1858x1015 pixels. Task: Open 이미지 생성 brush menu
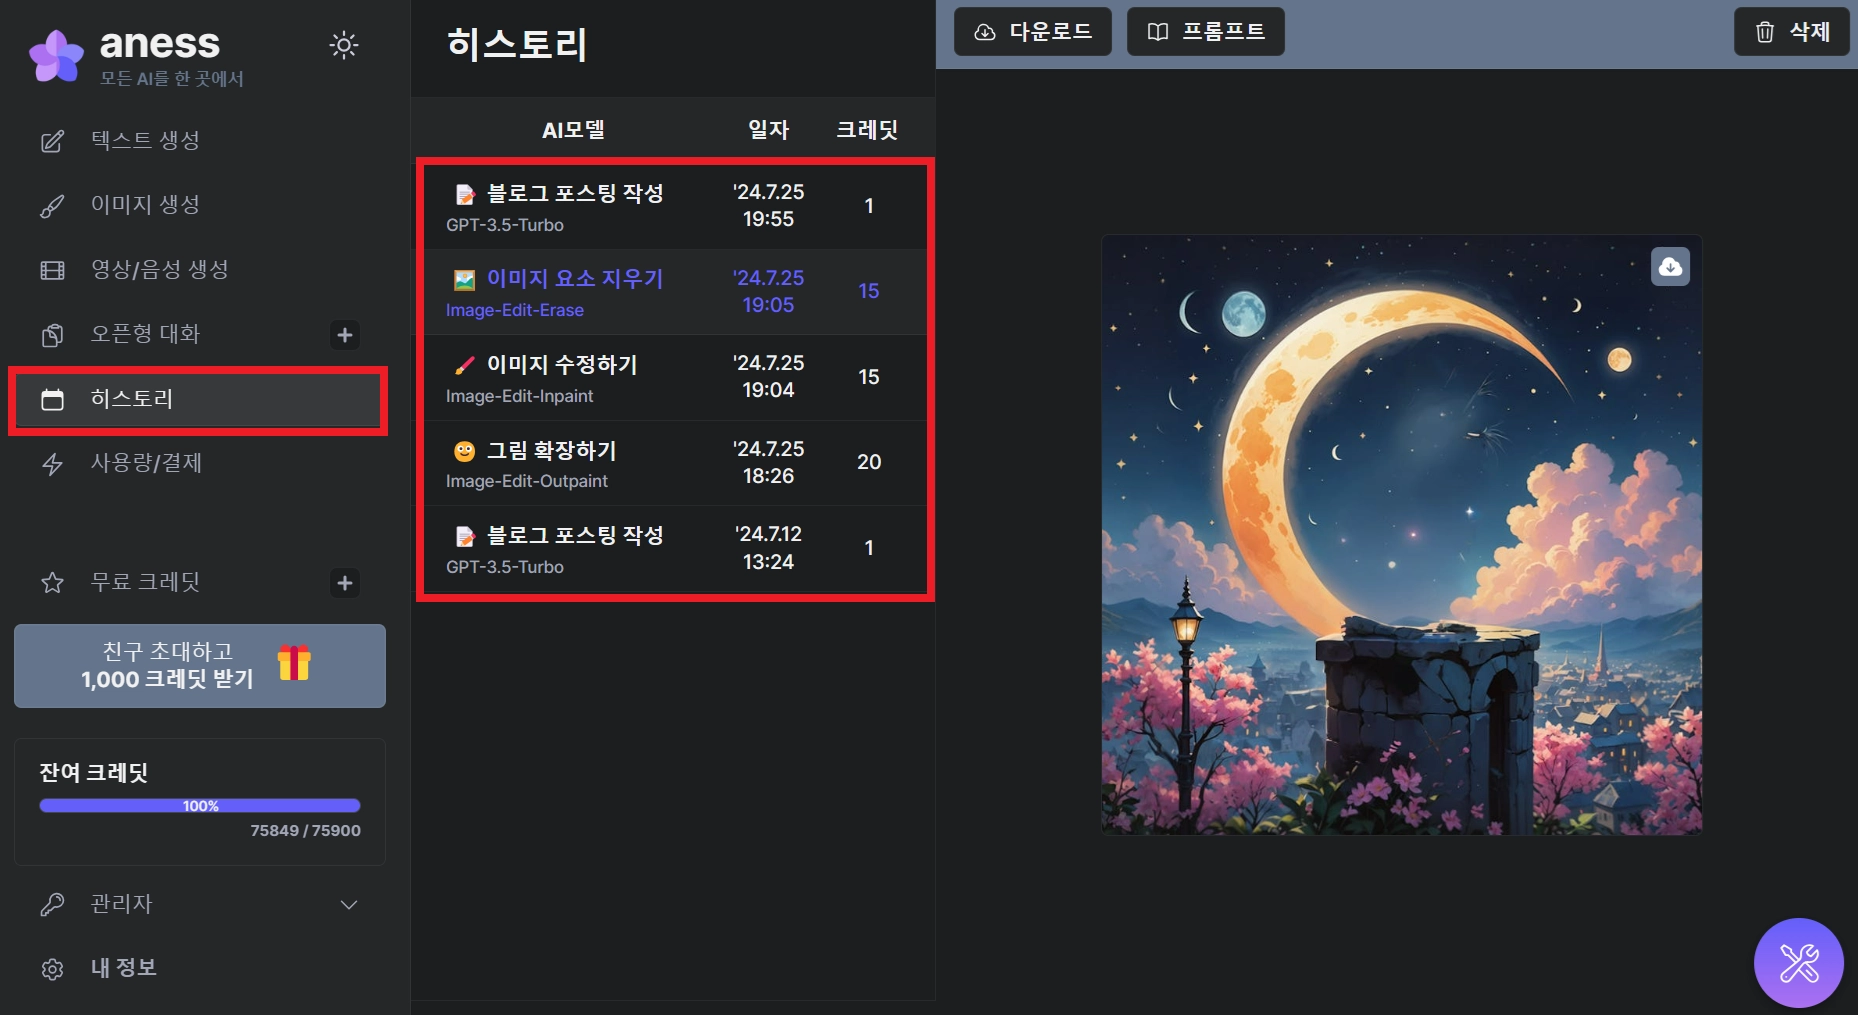pos(52,205)
